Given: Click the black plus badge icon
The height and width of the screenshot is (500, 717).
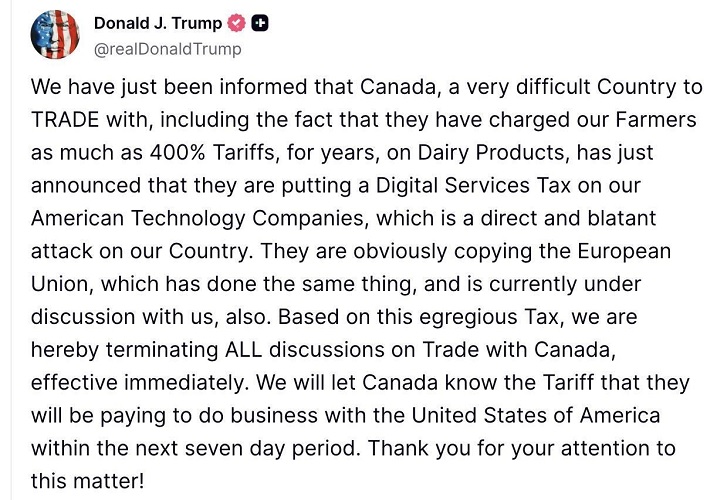Looking at the screenshot, I should tap(259, 23).
